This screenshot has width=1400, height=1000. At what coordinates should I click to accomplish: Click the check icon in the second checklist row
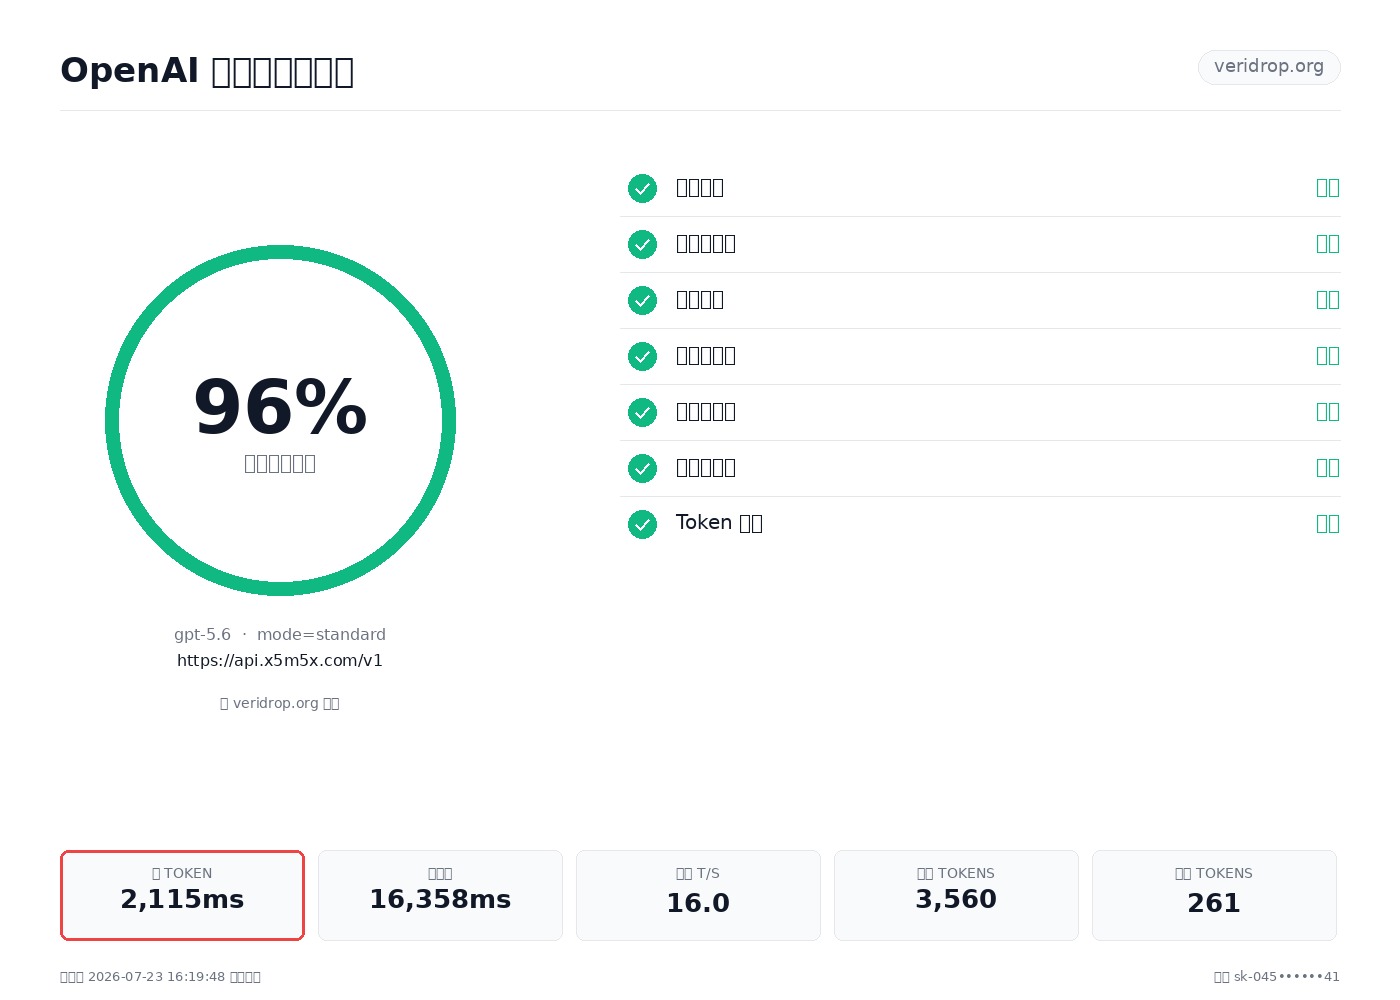pos(642,244)
